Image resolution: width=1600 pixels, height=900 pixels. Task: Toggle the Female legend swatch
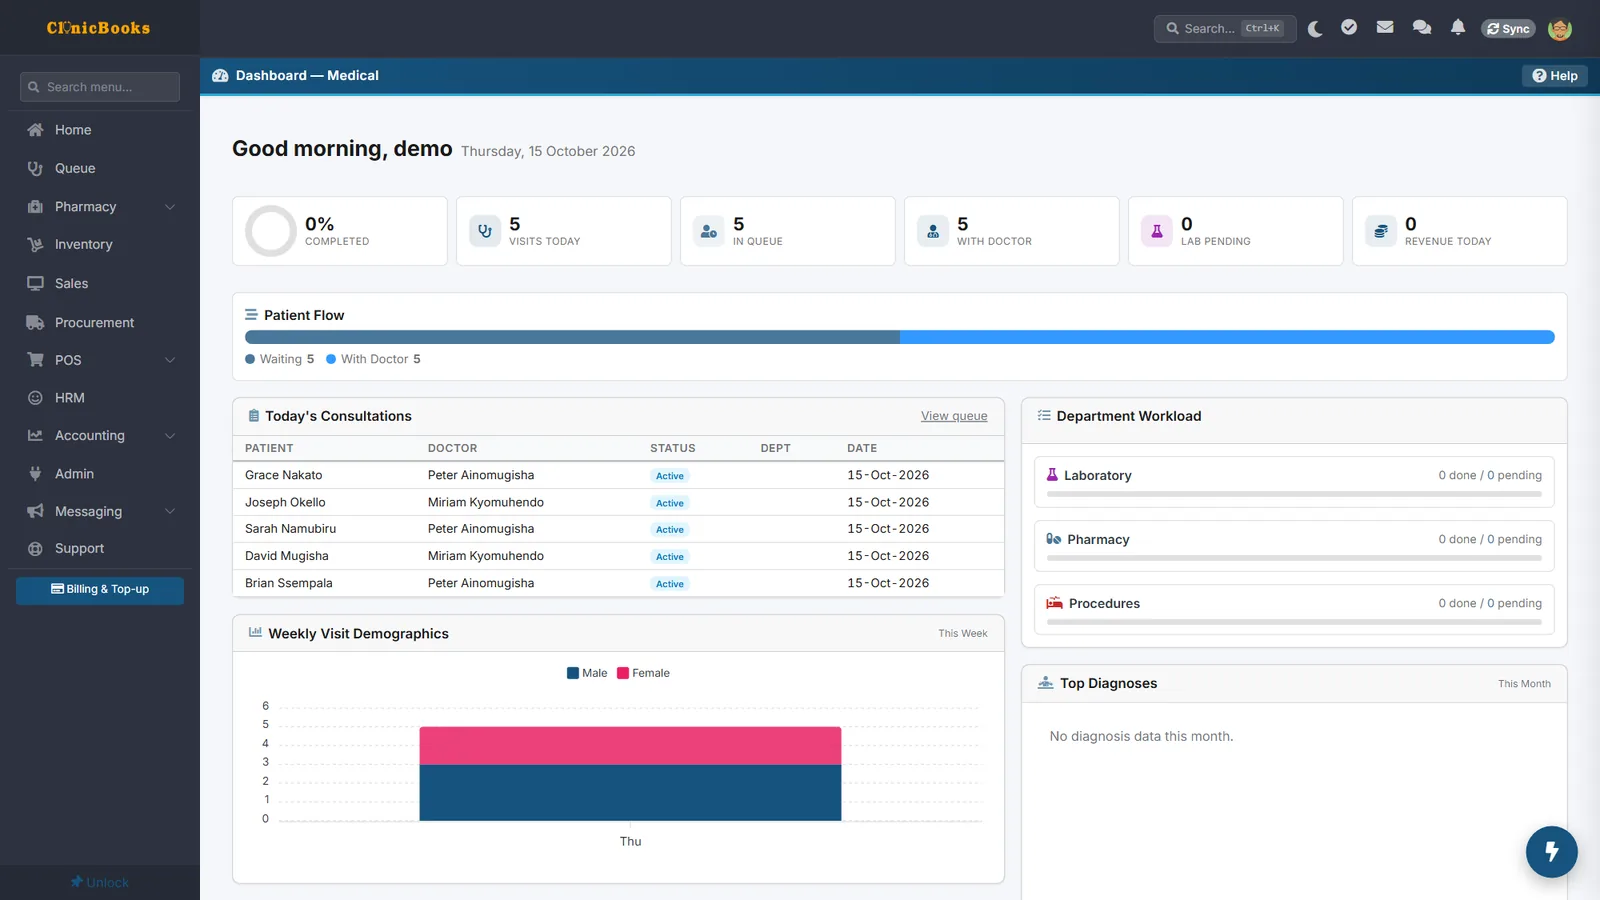point(623,673)
